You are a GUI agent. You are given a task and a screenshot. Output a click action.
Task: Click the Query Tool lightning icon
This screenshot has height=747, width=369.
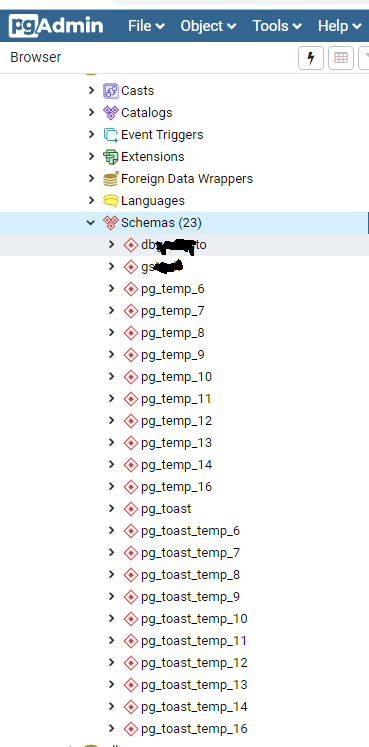pos(311,58)
